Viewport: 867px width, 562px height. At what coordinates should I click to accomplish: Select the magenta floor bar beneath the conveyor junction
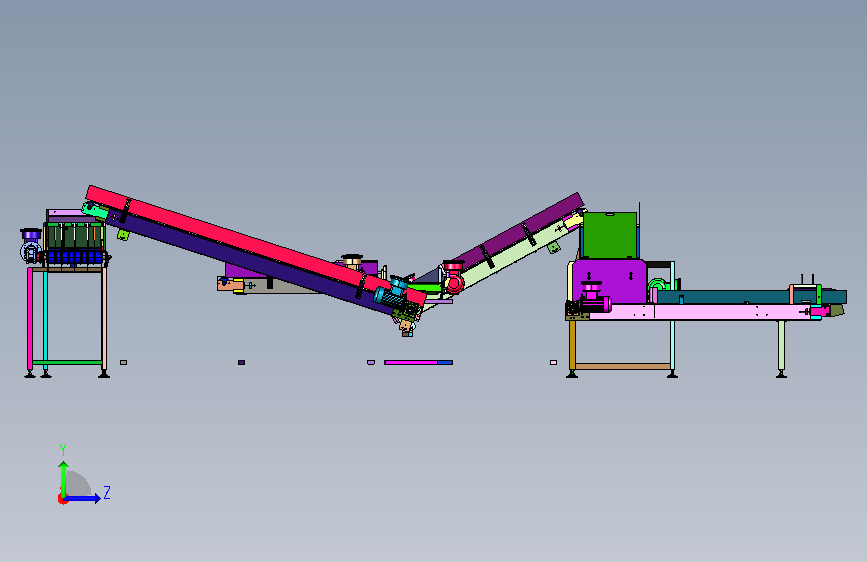411,362
